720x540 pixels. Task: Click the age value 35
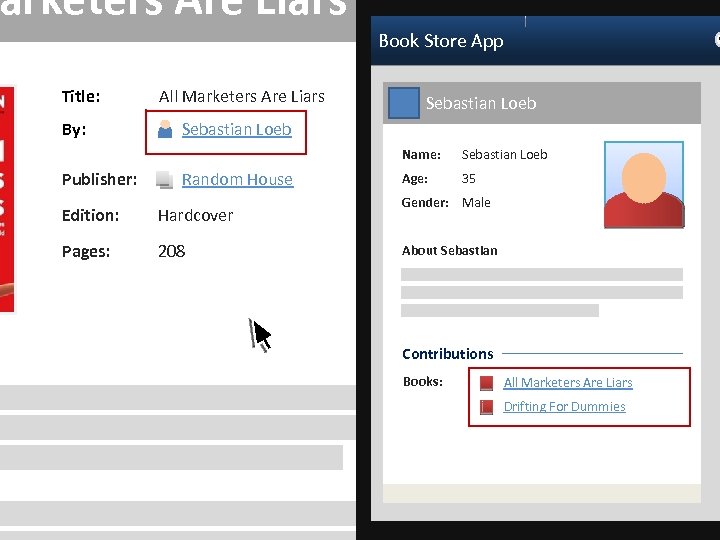click(x=468, y=179)
